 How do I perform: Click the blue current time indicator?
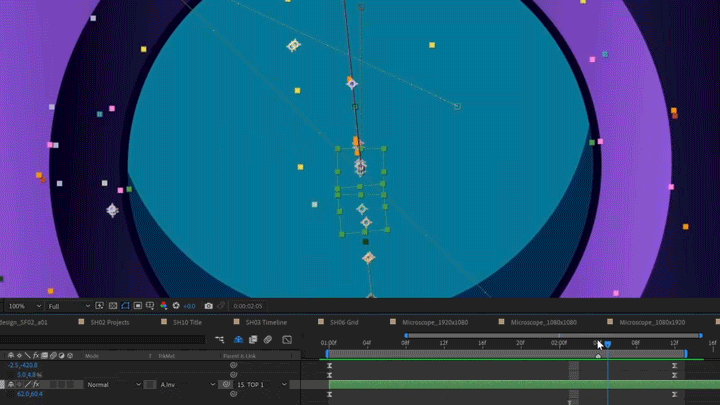[608, 344]
